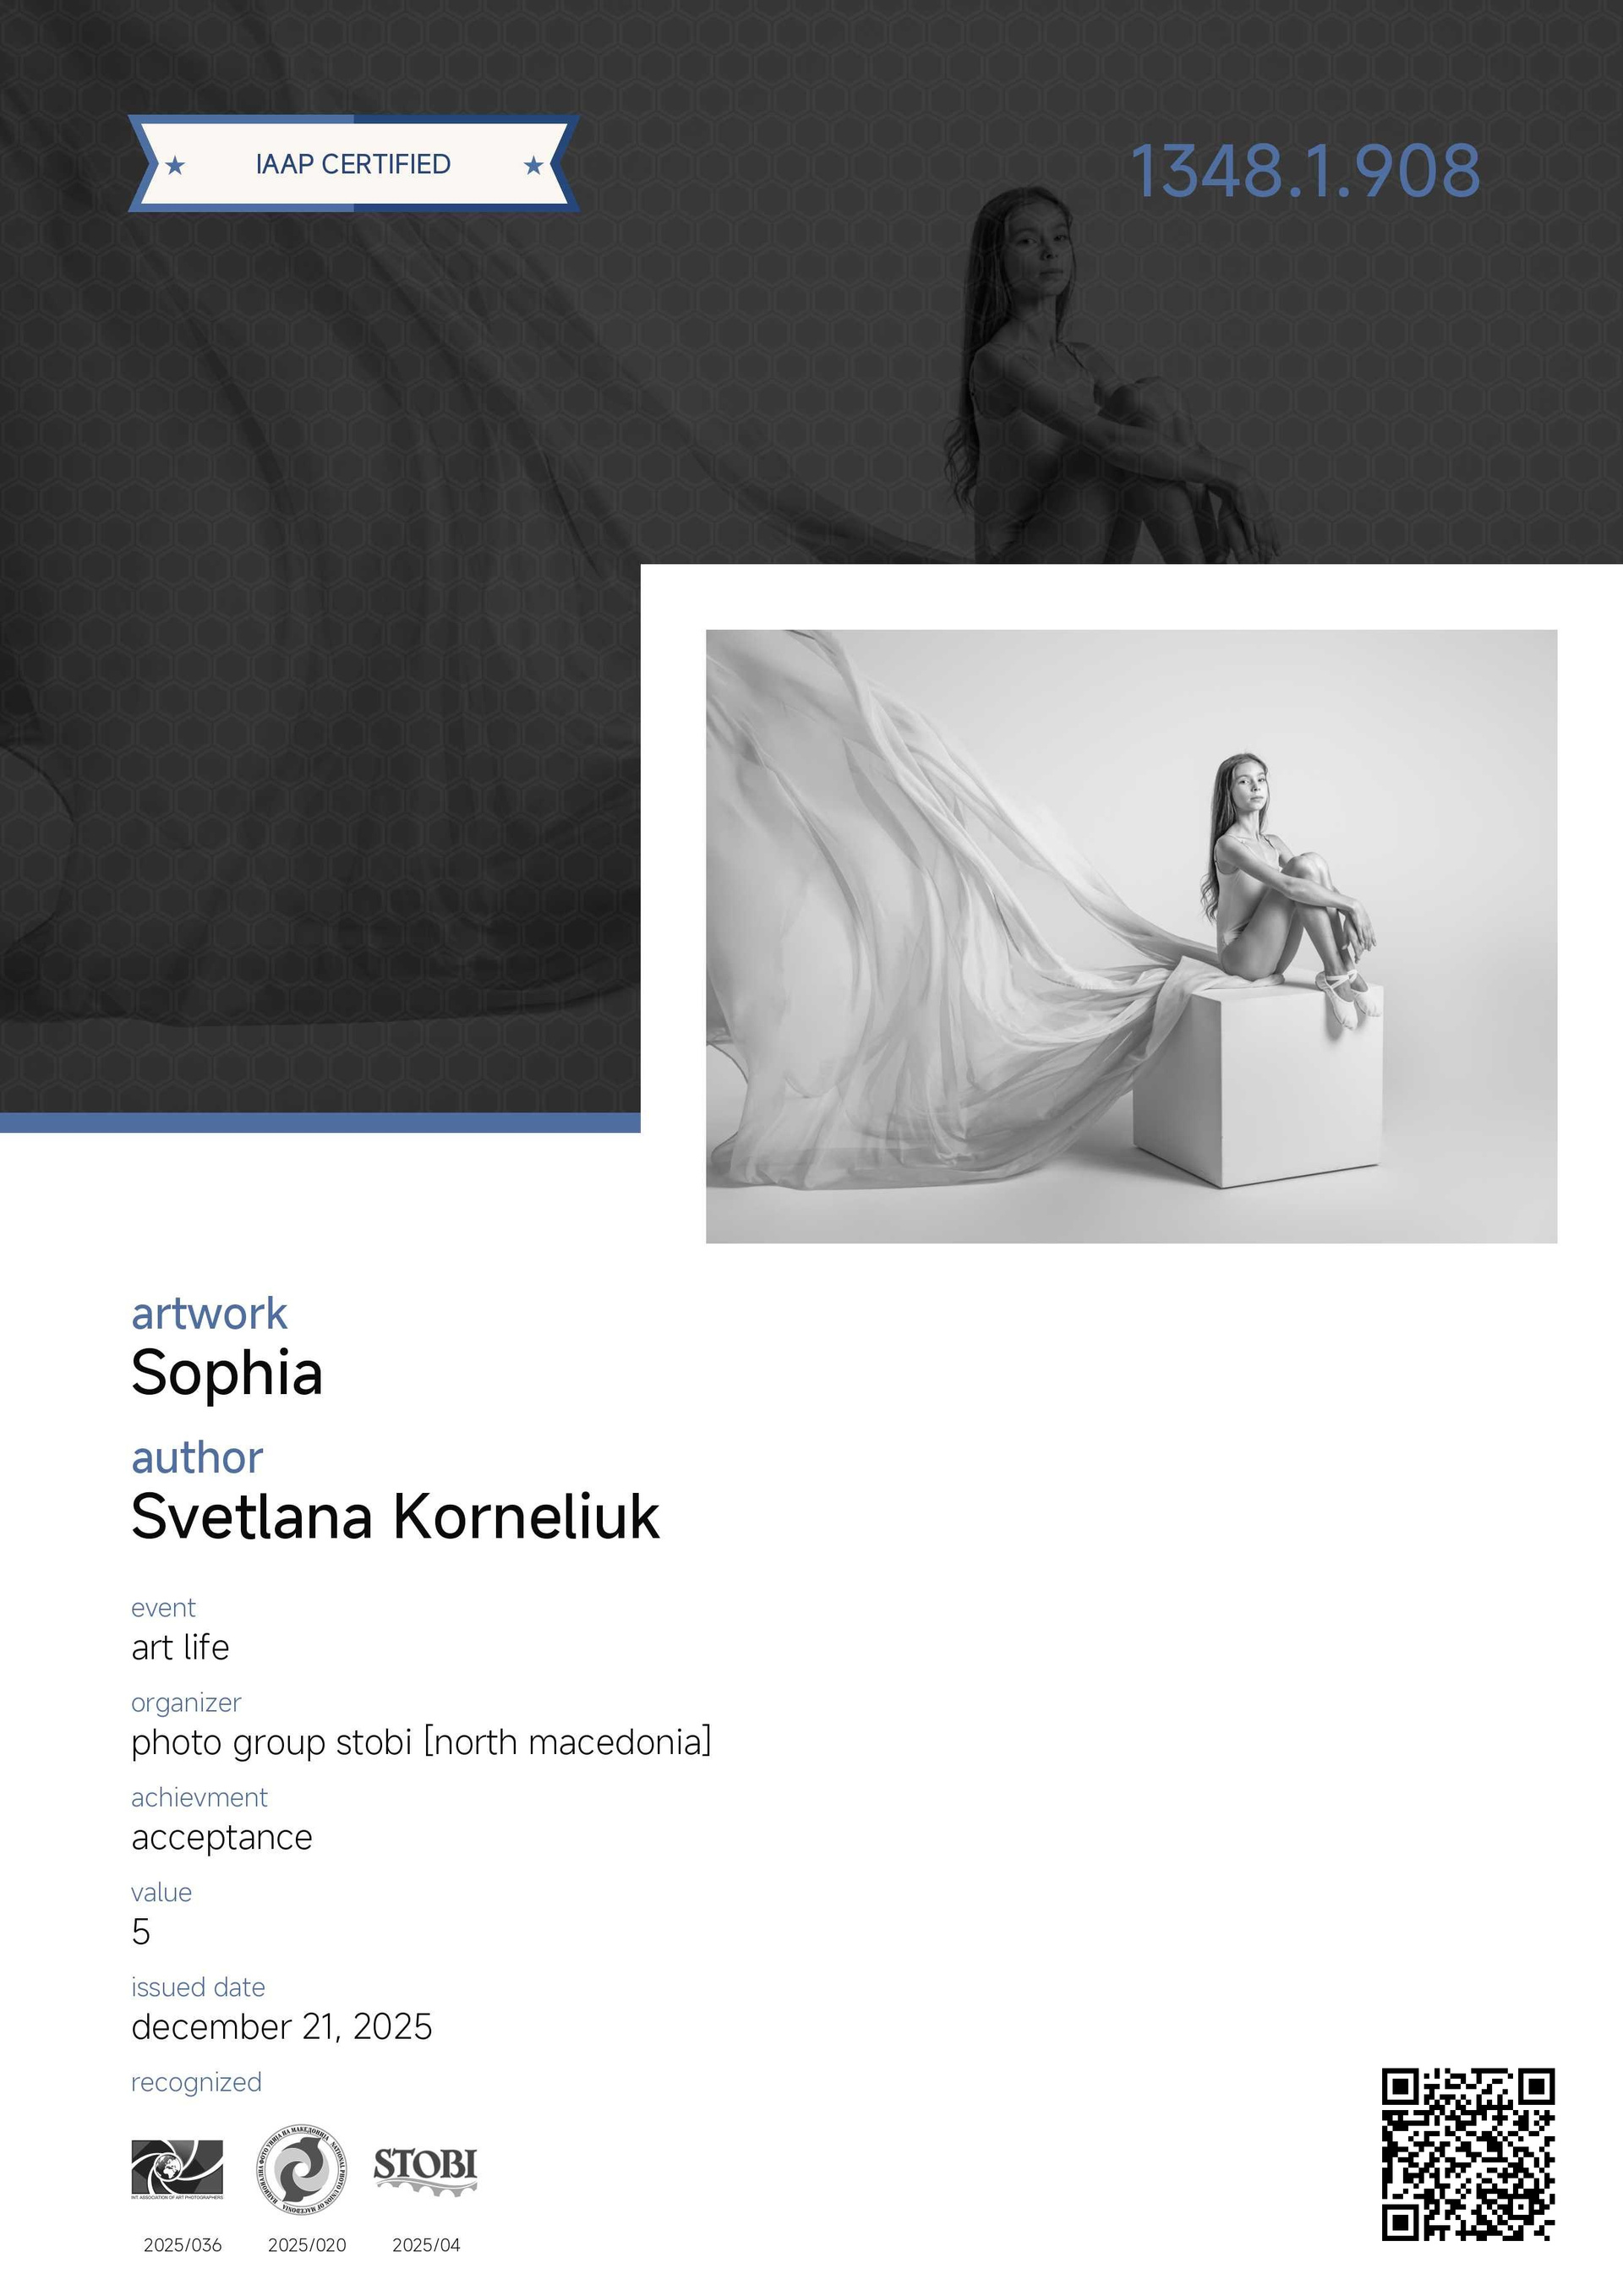This screenshot has height=2296, width=1623.
Task: Click the organizer photo group stobi text
Action: pos(421,1742)
